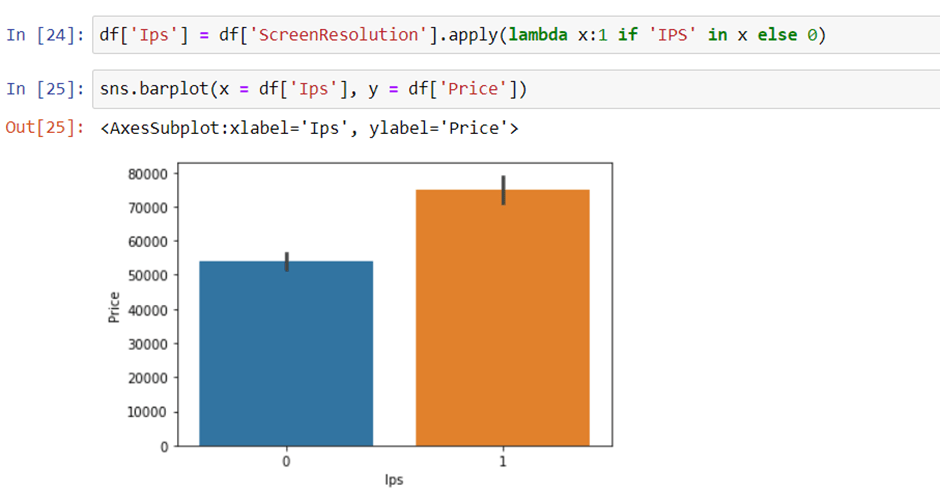Click the 80000 y-axis tick label
Image resolution: width=940 pixels, height=496 pixels.
pos(148,174)
